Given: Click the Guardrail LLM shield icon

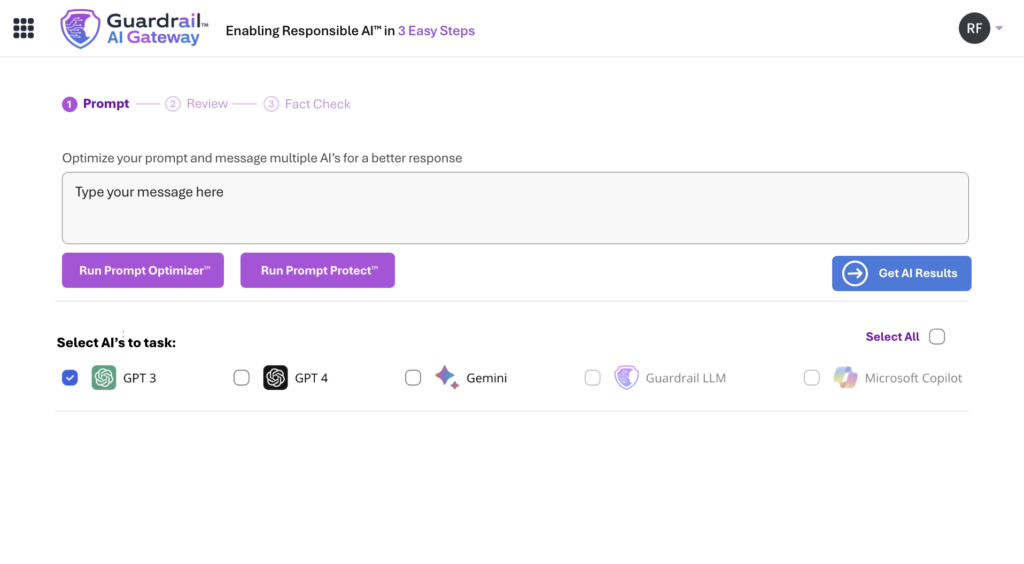Looking at the screenshot, I should [x=626, y=378].
